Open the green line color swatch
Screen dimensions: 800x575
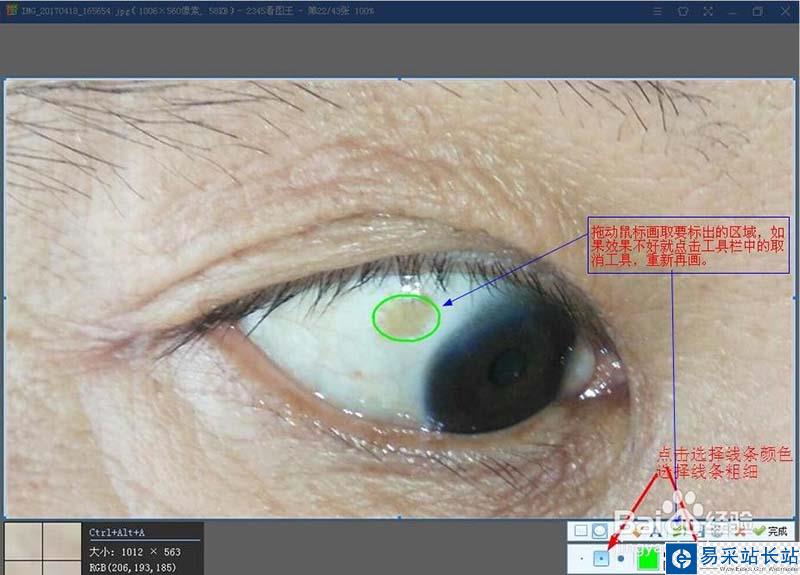647,560
